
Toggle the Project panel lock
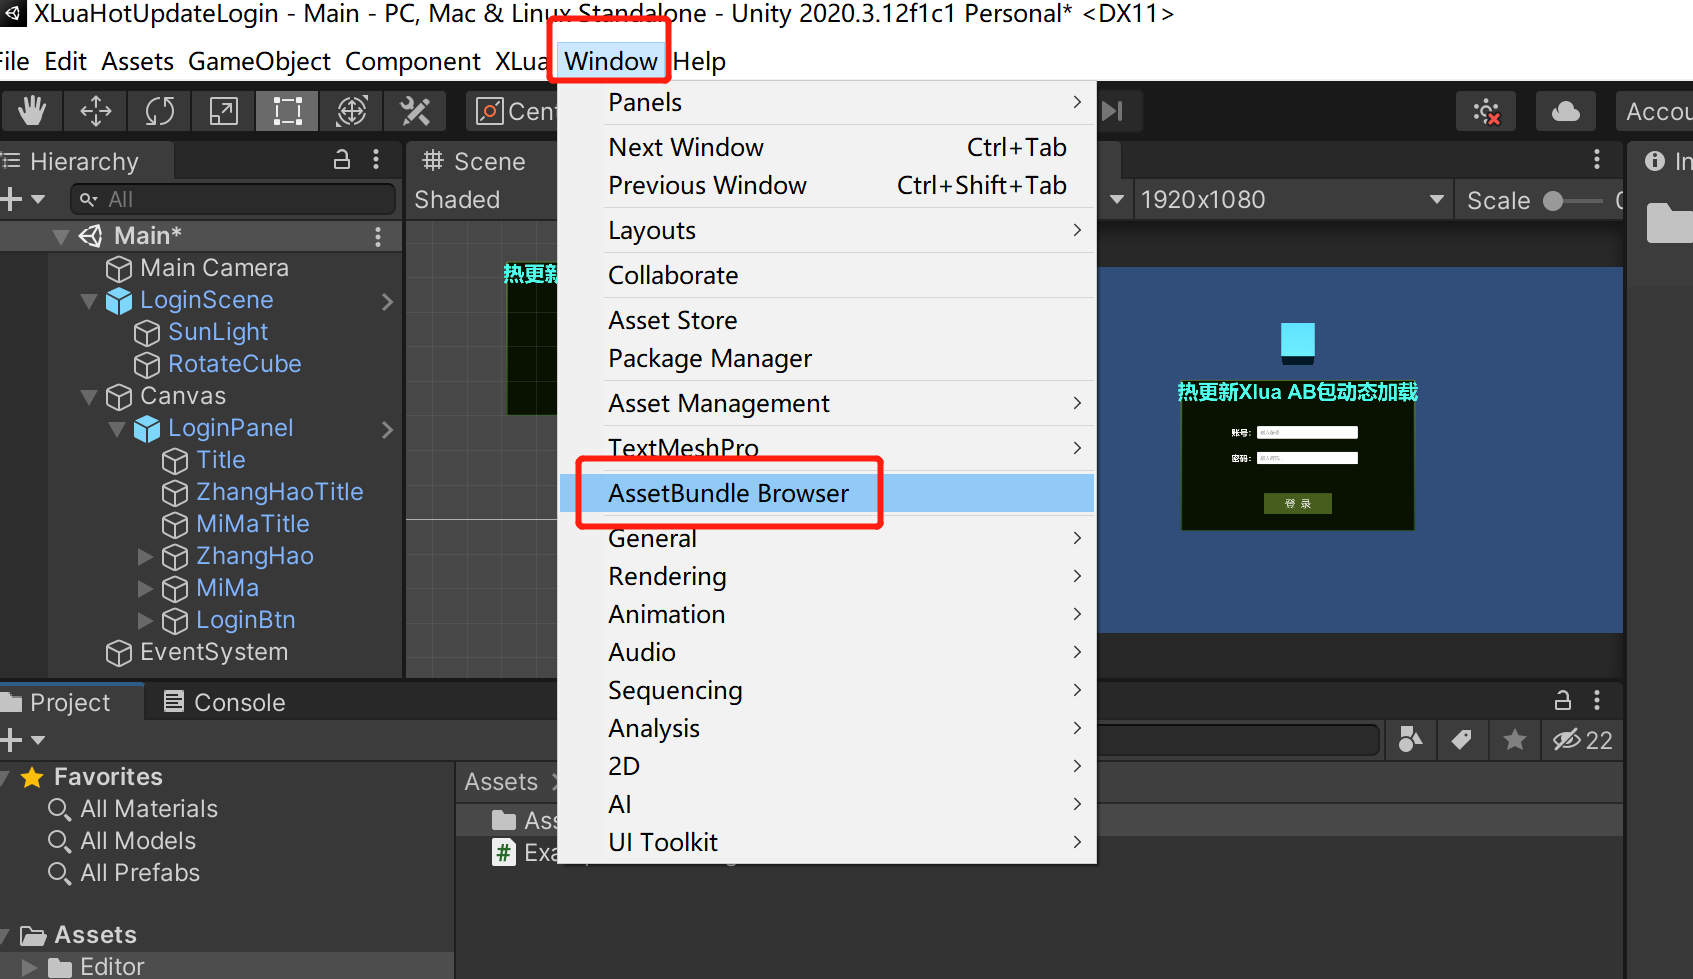coord(1563,700)
